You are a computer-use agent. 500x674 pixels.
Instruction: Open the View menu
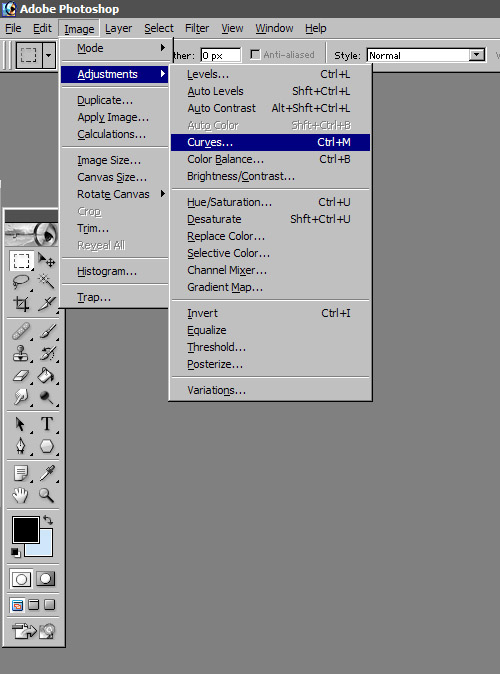coord(232,28)
